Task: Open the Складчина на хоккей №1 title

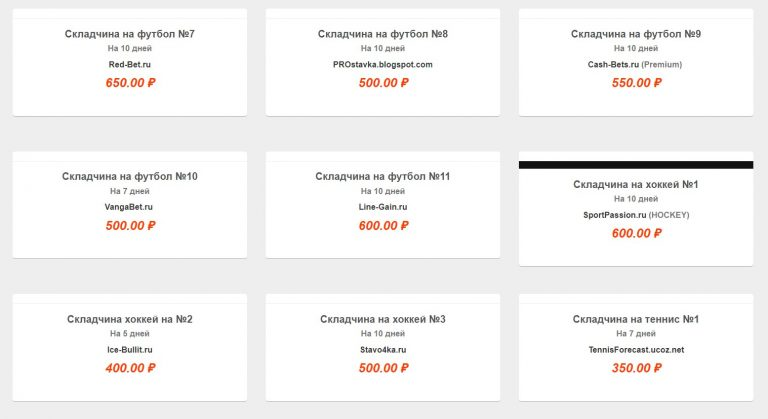Action: pos(636,184)
